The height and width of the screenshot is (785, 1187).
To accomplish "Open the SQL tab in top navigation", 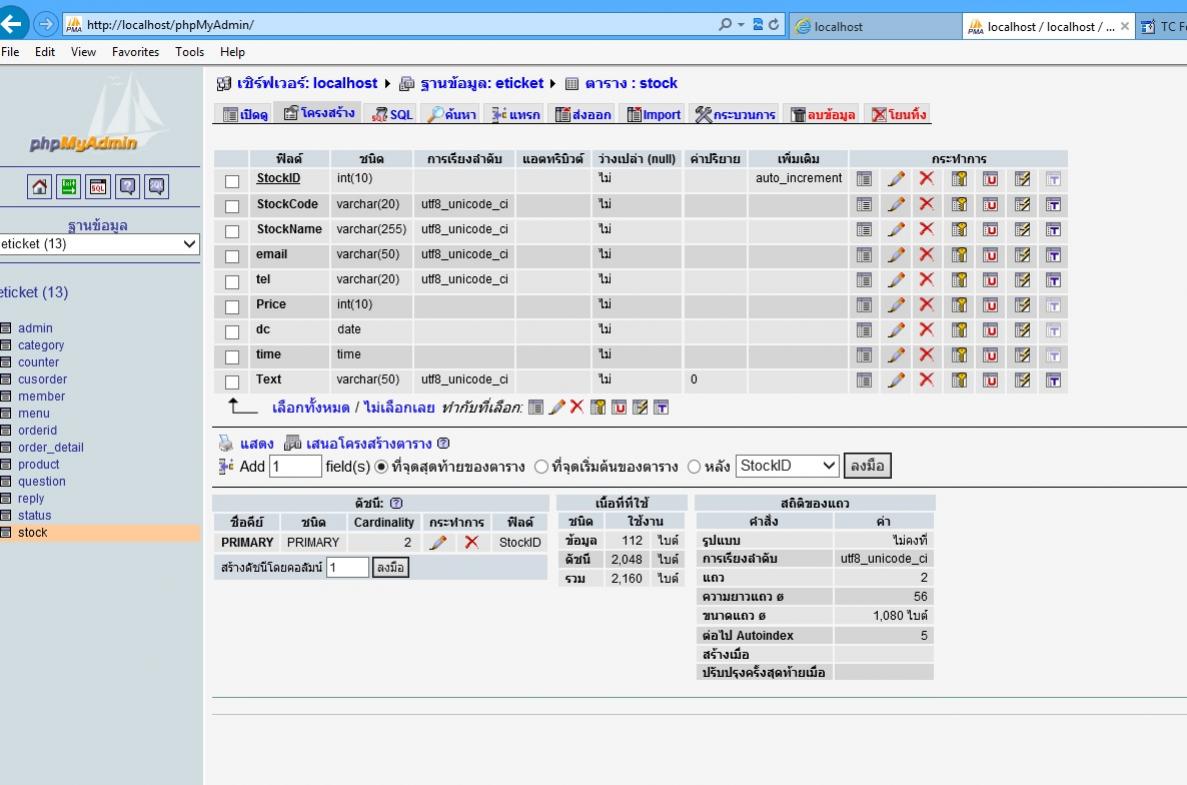I will coord(392,115).
